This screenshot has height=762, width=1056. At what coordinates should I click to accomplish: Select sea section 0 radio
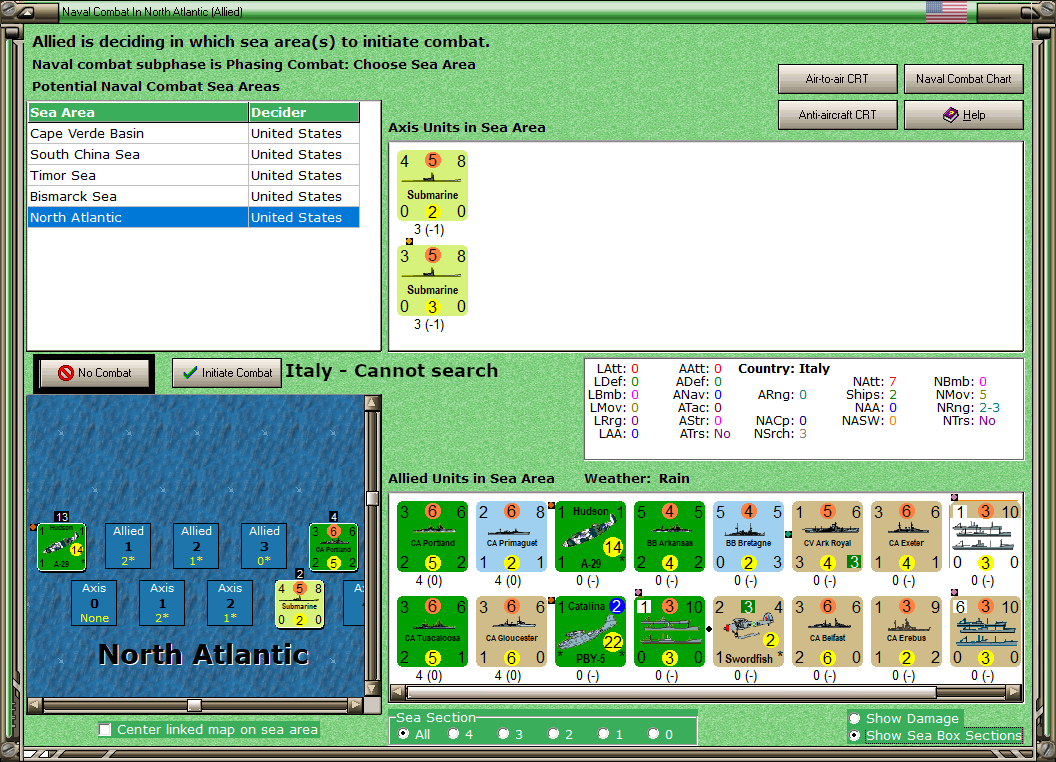tap(653, 734)
